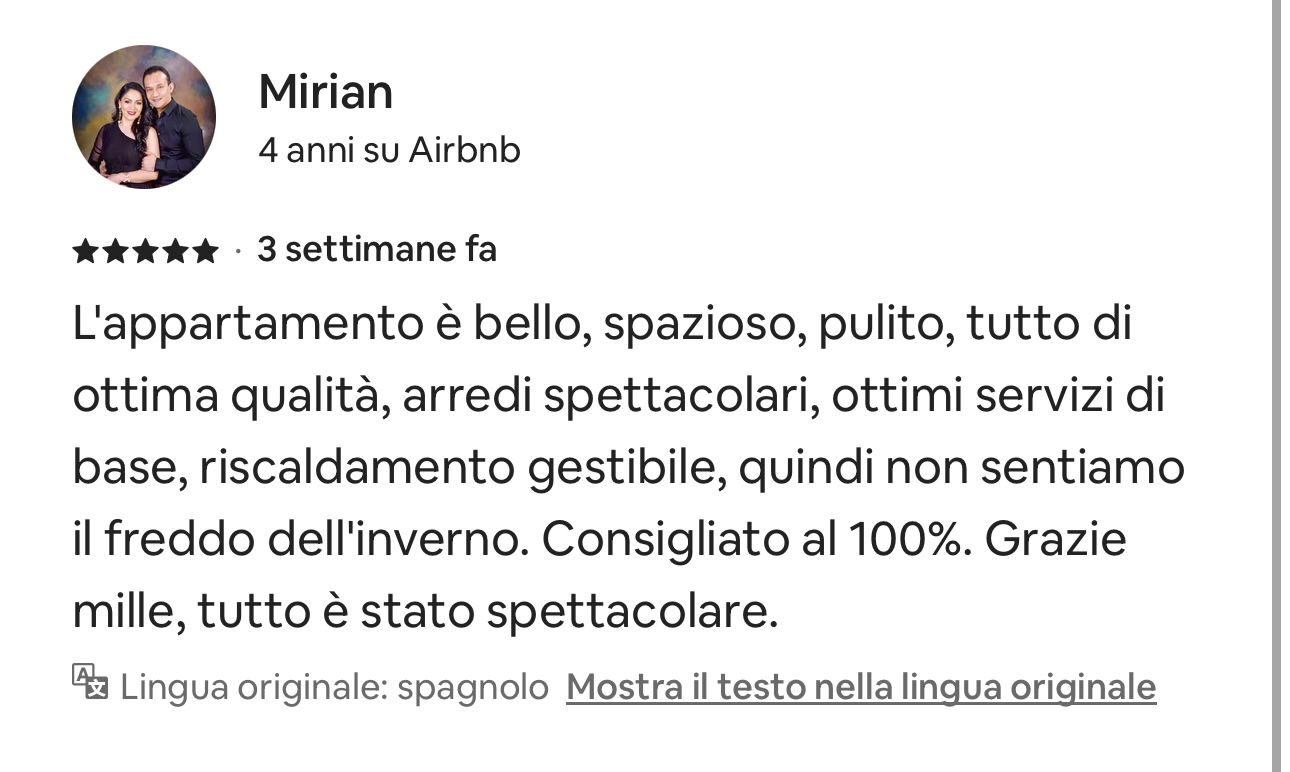Click 'Grazie' at the end of the fourth line
Image resolution: width=1290 pixels, height=772 pixels.
[1056, 540]
